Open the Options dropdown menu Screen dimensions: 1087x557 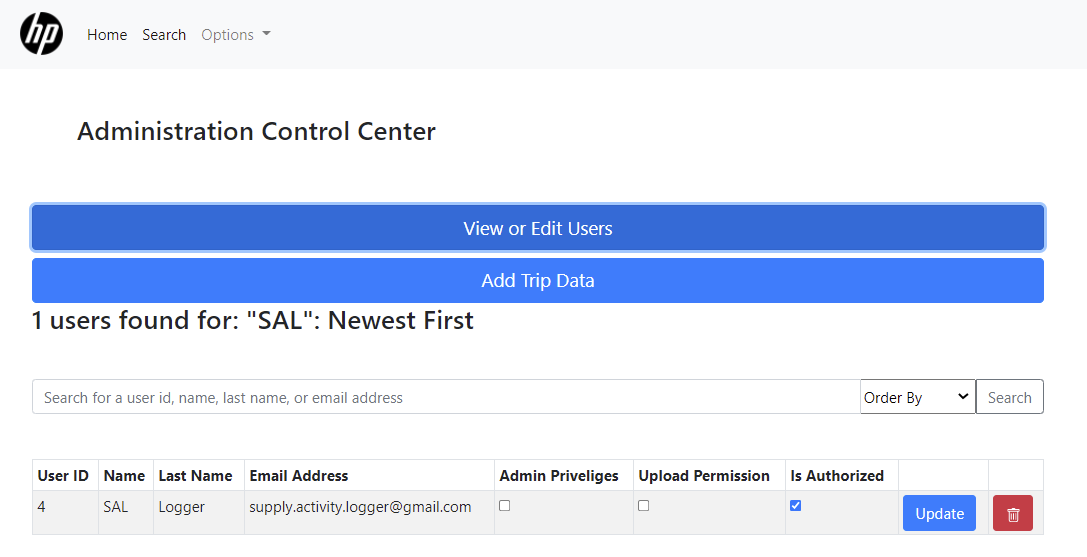[236, 35]
